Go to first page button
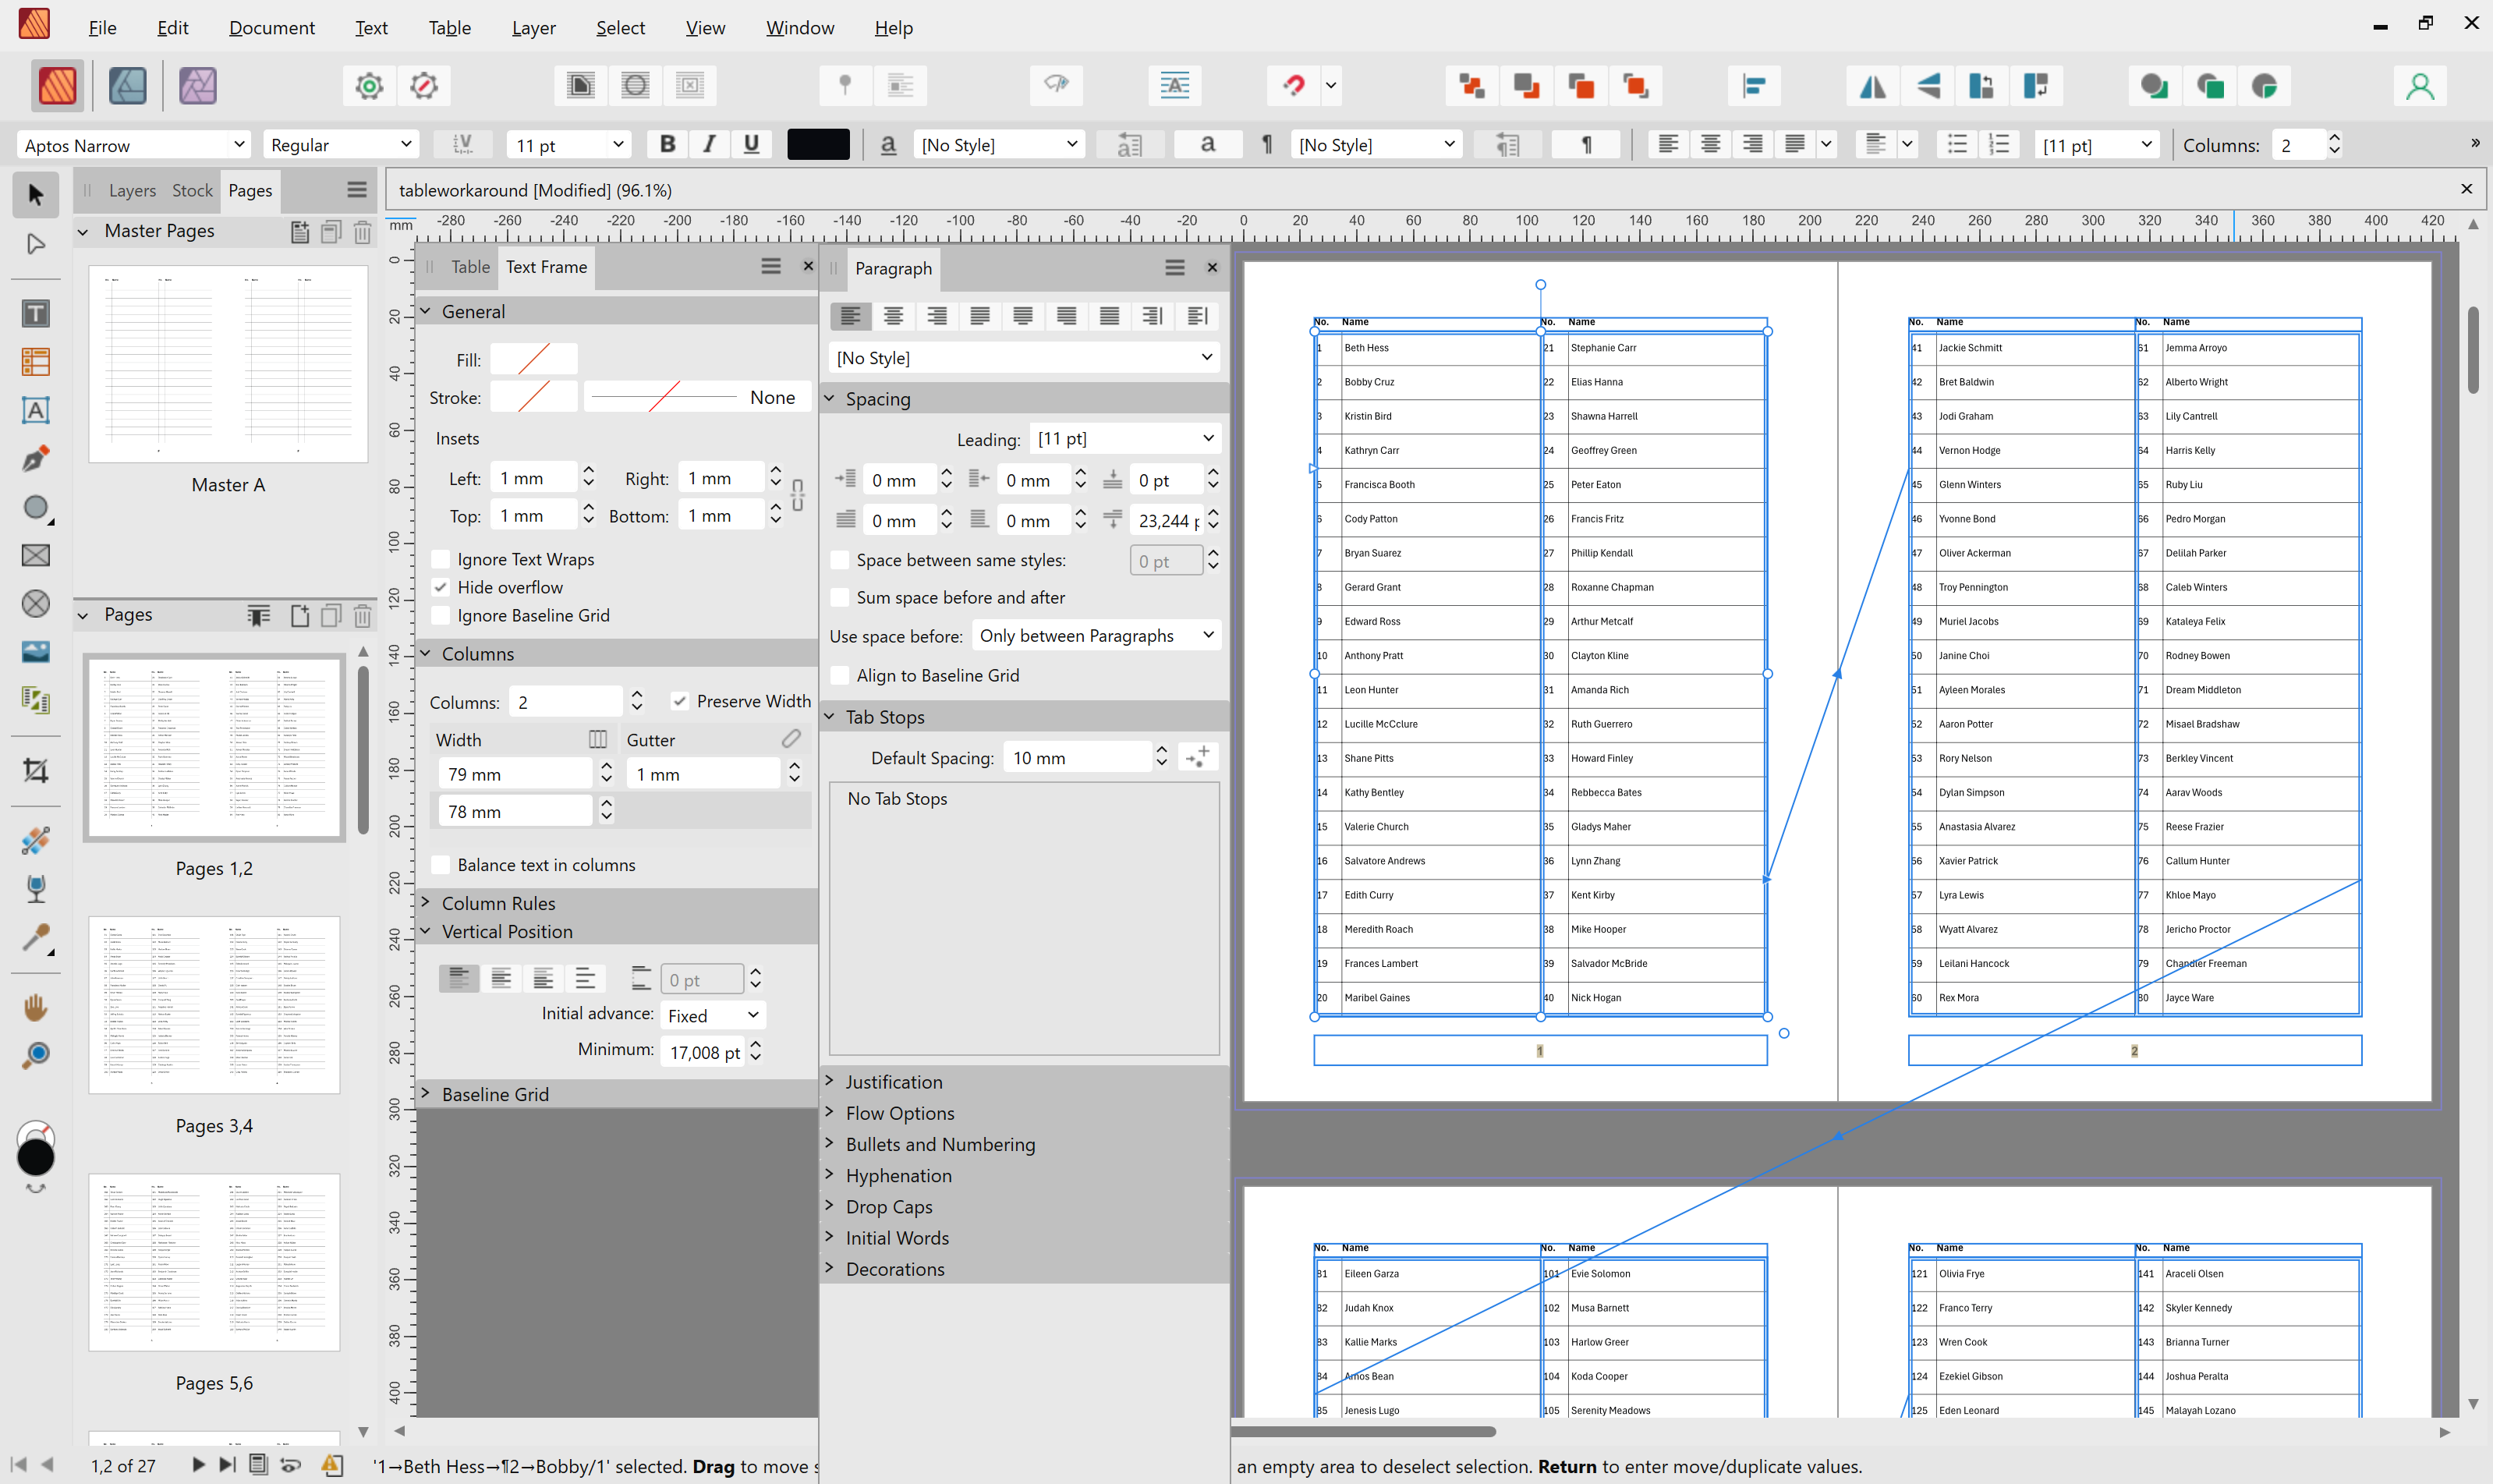The width and height of the screenshot is (2493, 1484). point(18,1465)
